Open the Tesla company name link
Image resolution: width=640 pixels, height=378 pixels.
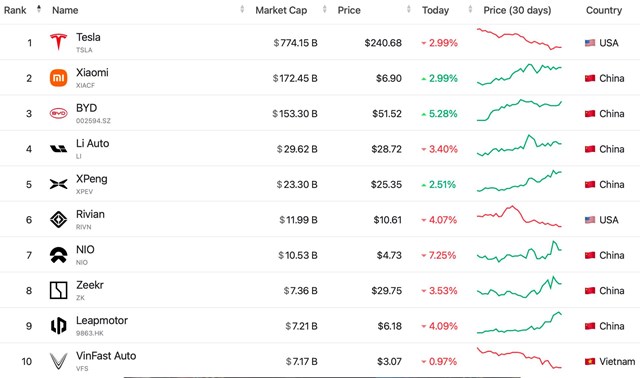pyautogui.click(x=88, y=37)
